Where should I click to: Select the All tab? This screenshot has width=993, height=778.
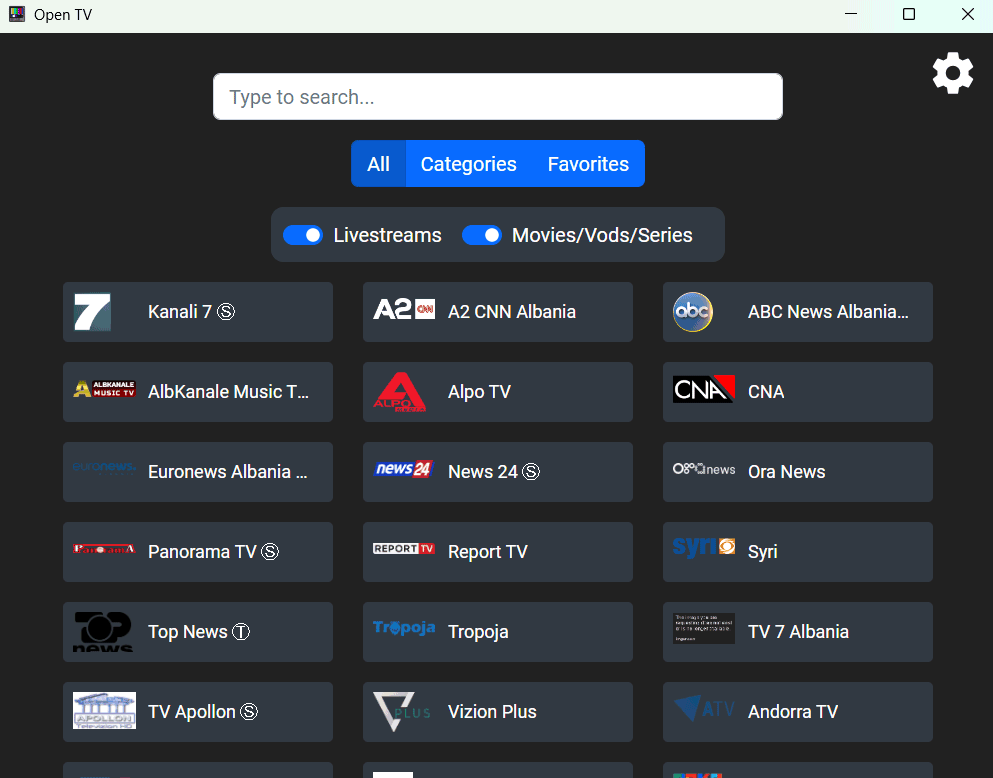point(378,164)
